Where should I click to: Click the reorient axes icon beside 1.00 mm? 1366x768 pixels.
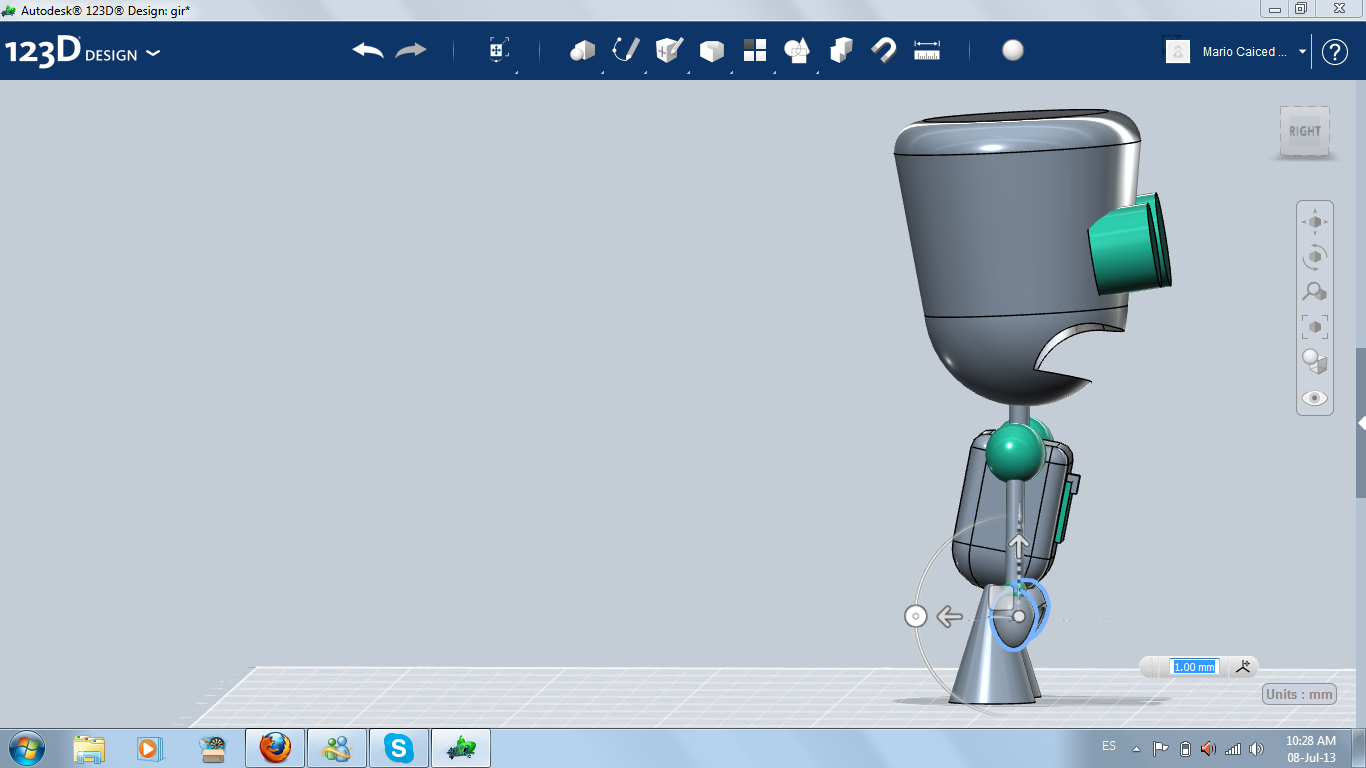tap(1244, 667)
